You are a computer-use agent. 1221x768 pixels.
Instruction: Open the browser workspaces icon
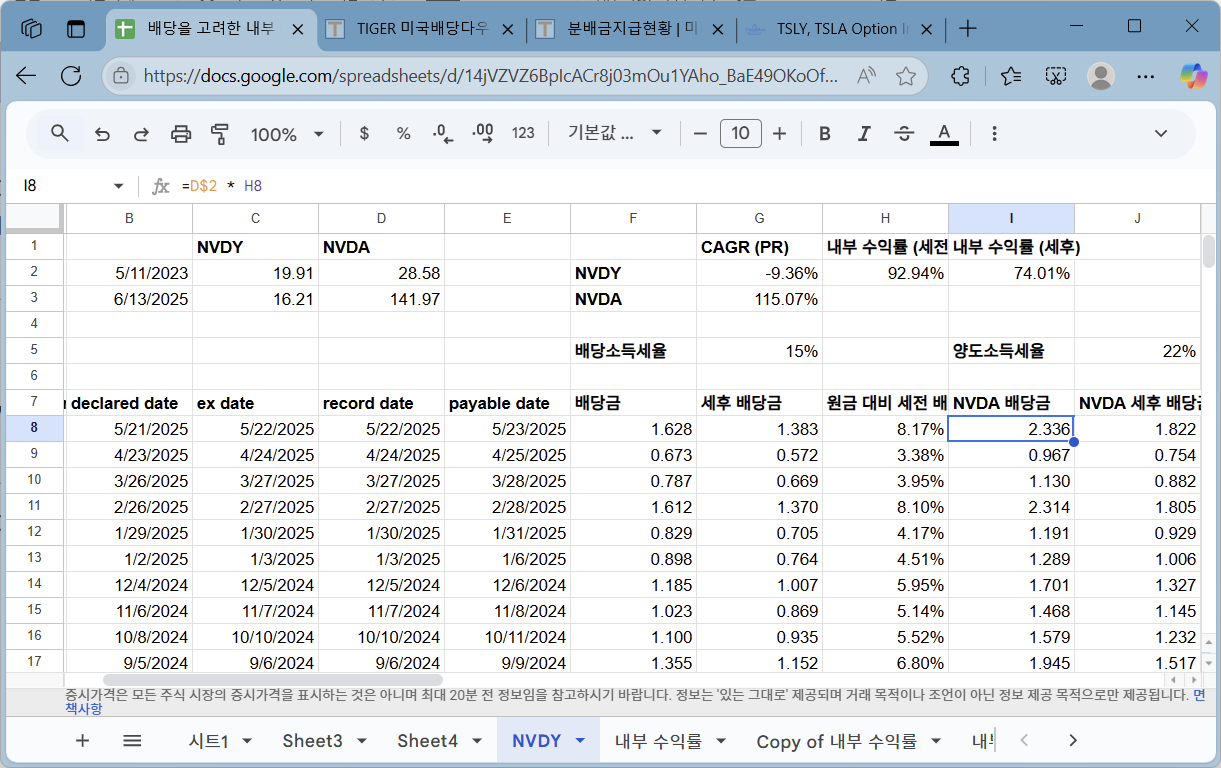[31, 29]
